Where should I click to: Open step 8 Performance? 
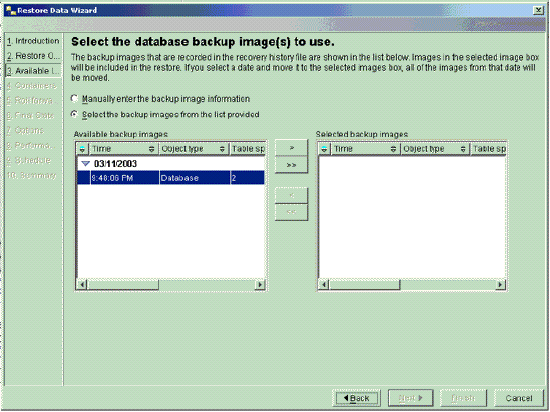click(31, 145)
